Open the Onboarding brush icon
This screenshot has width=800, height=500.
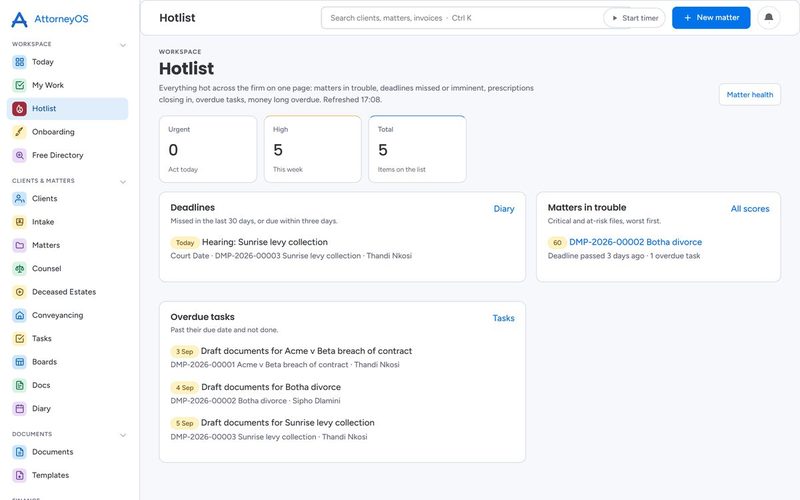(19, 132)
